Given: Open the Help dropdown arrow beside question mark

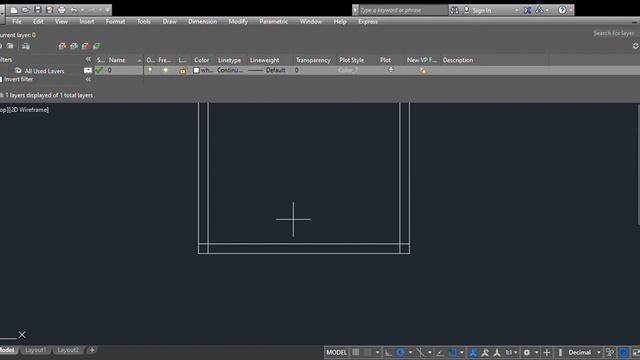Looking at the screenshot, I should (x=571, y=10).
